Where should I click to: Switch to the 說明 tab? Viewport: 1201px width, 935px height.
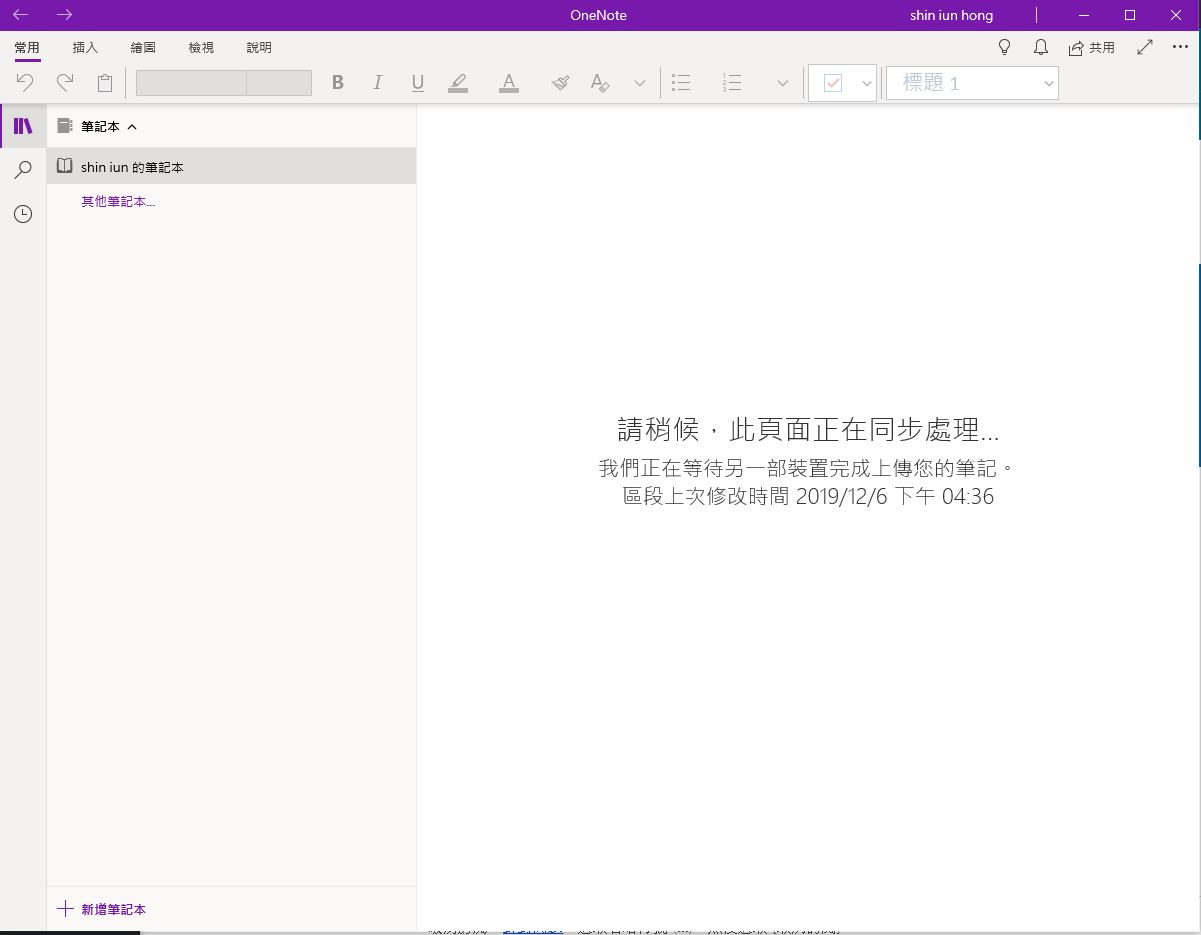[259, 48]
